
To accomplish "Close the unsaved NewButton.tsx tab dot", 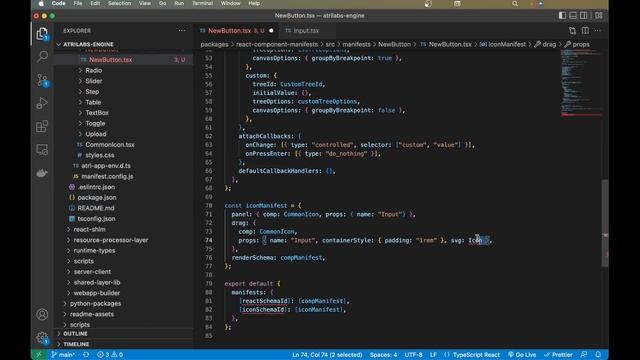I will (x=271, y=31).
